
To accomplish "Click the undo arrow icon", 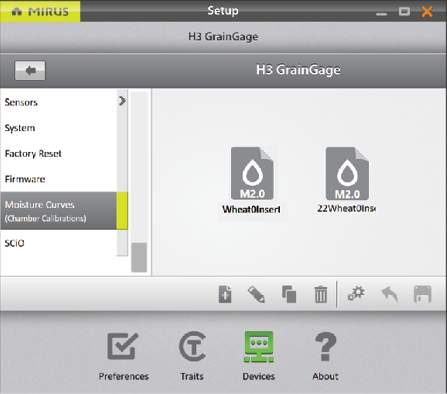I will coord(390,295).
